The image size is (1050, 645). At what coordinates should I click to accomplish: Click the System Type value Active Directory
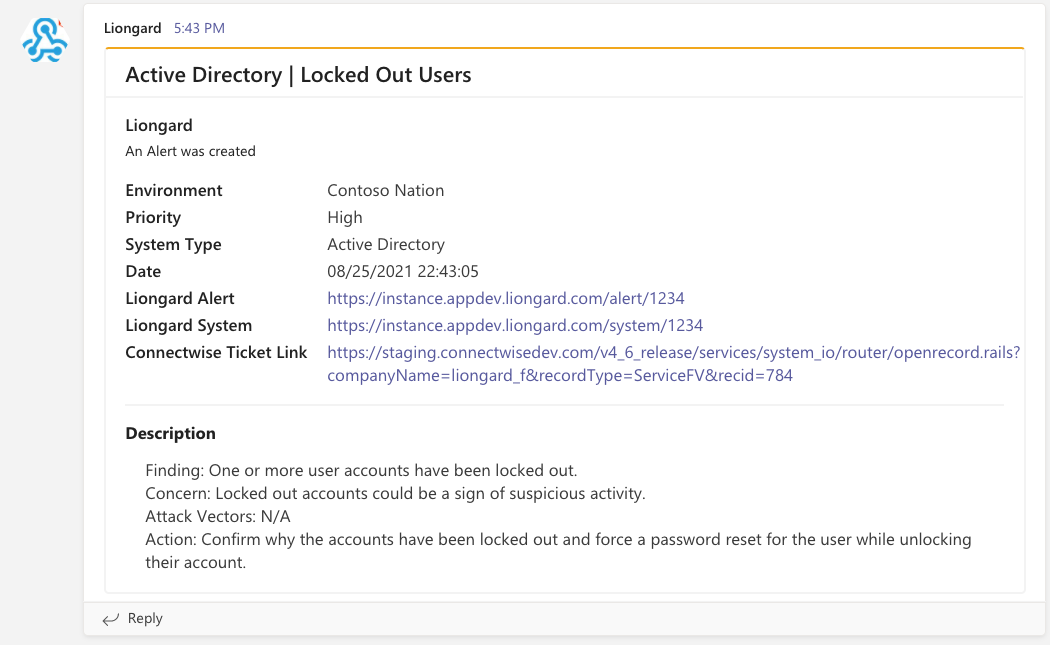386,244
